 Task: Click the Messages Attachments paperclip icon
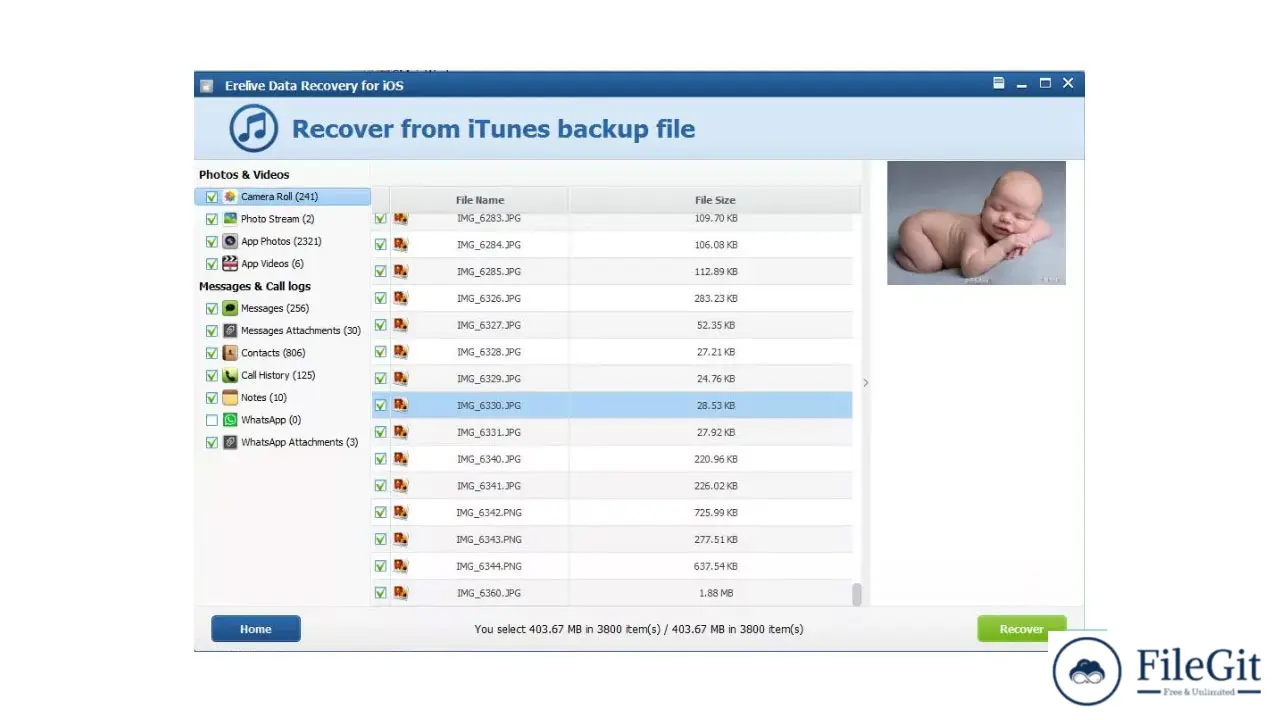(x=230, y=331)
